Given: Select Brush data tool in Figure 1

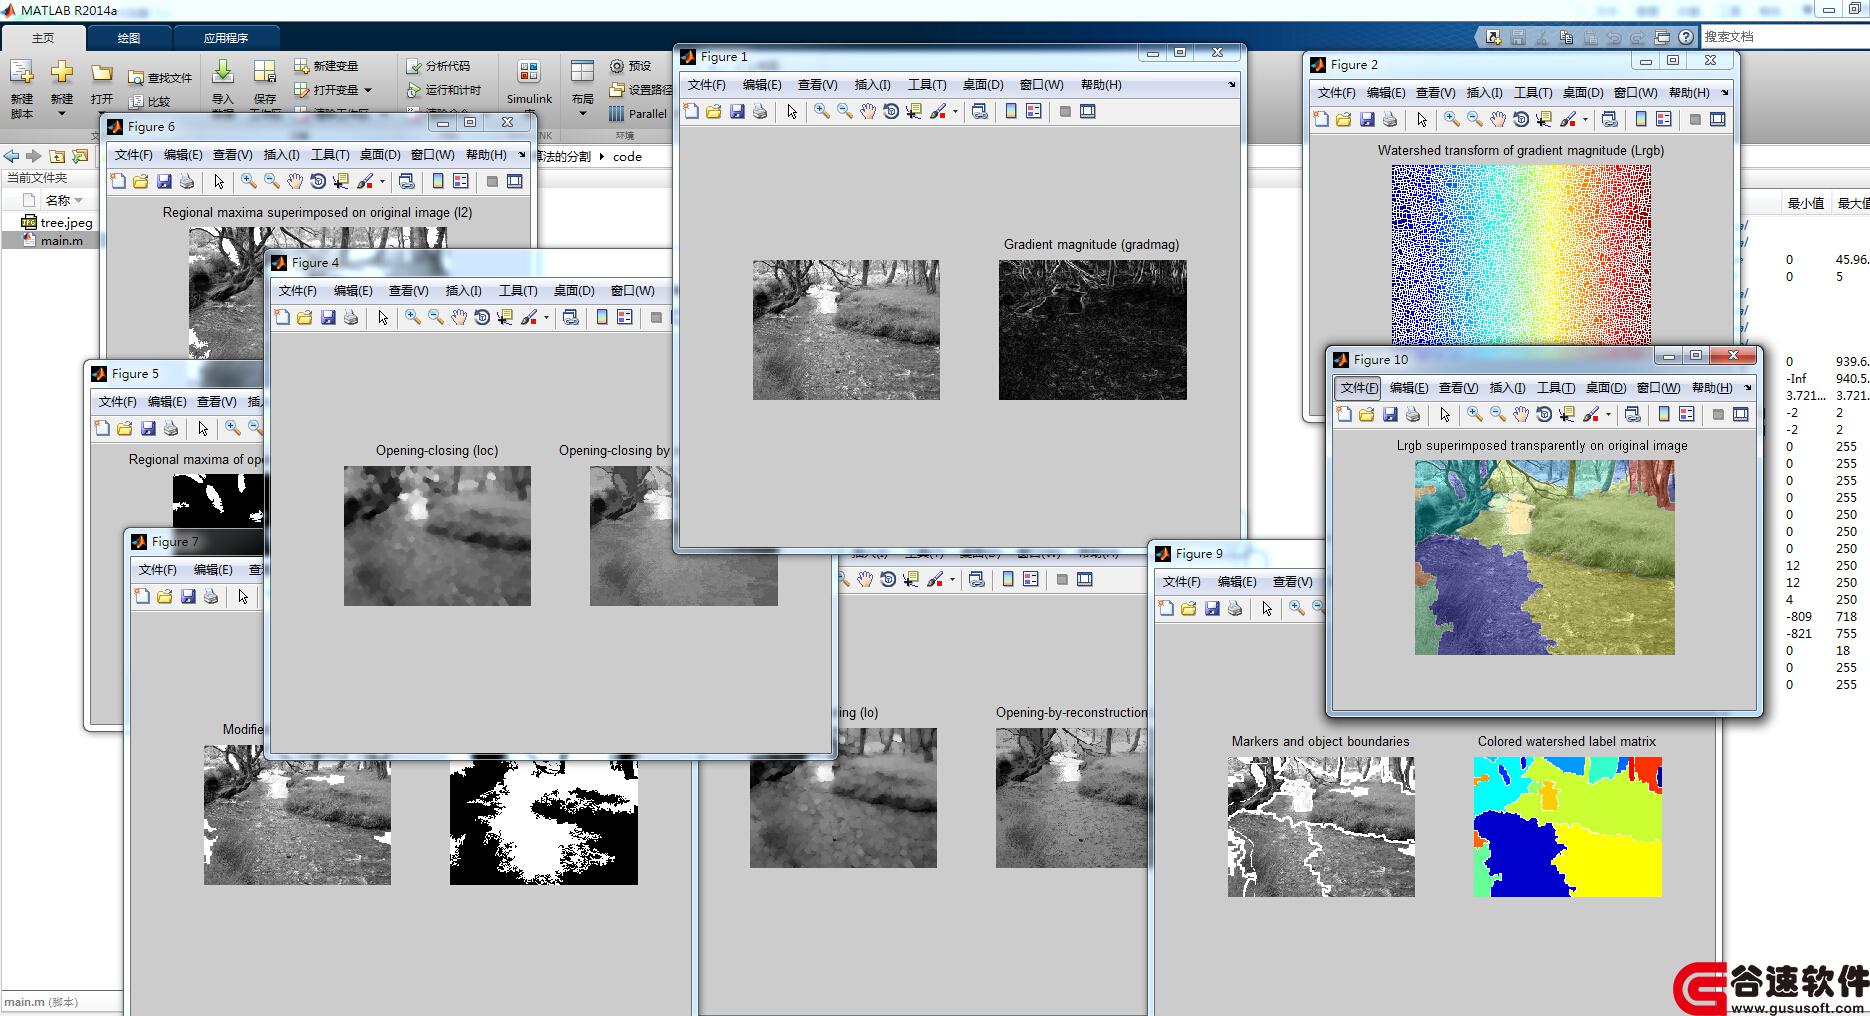Looking at the screenshot, I should coord(937,111).
